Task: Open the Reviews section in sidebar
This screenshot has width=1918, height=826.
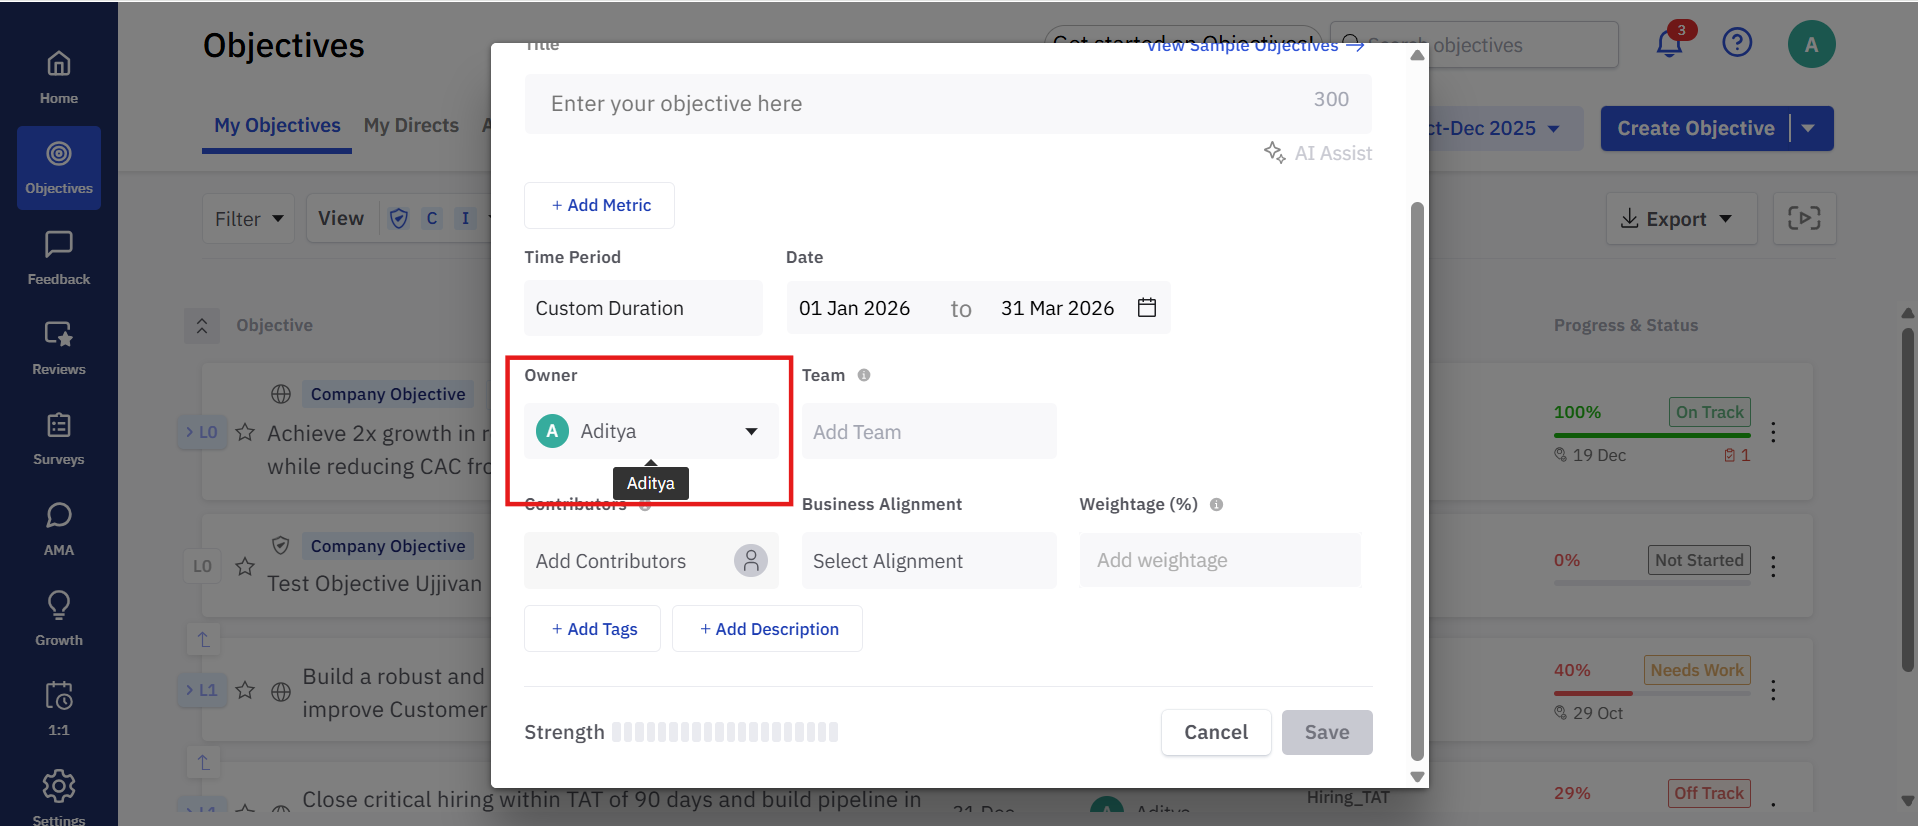Action: click(58, 348)
